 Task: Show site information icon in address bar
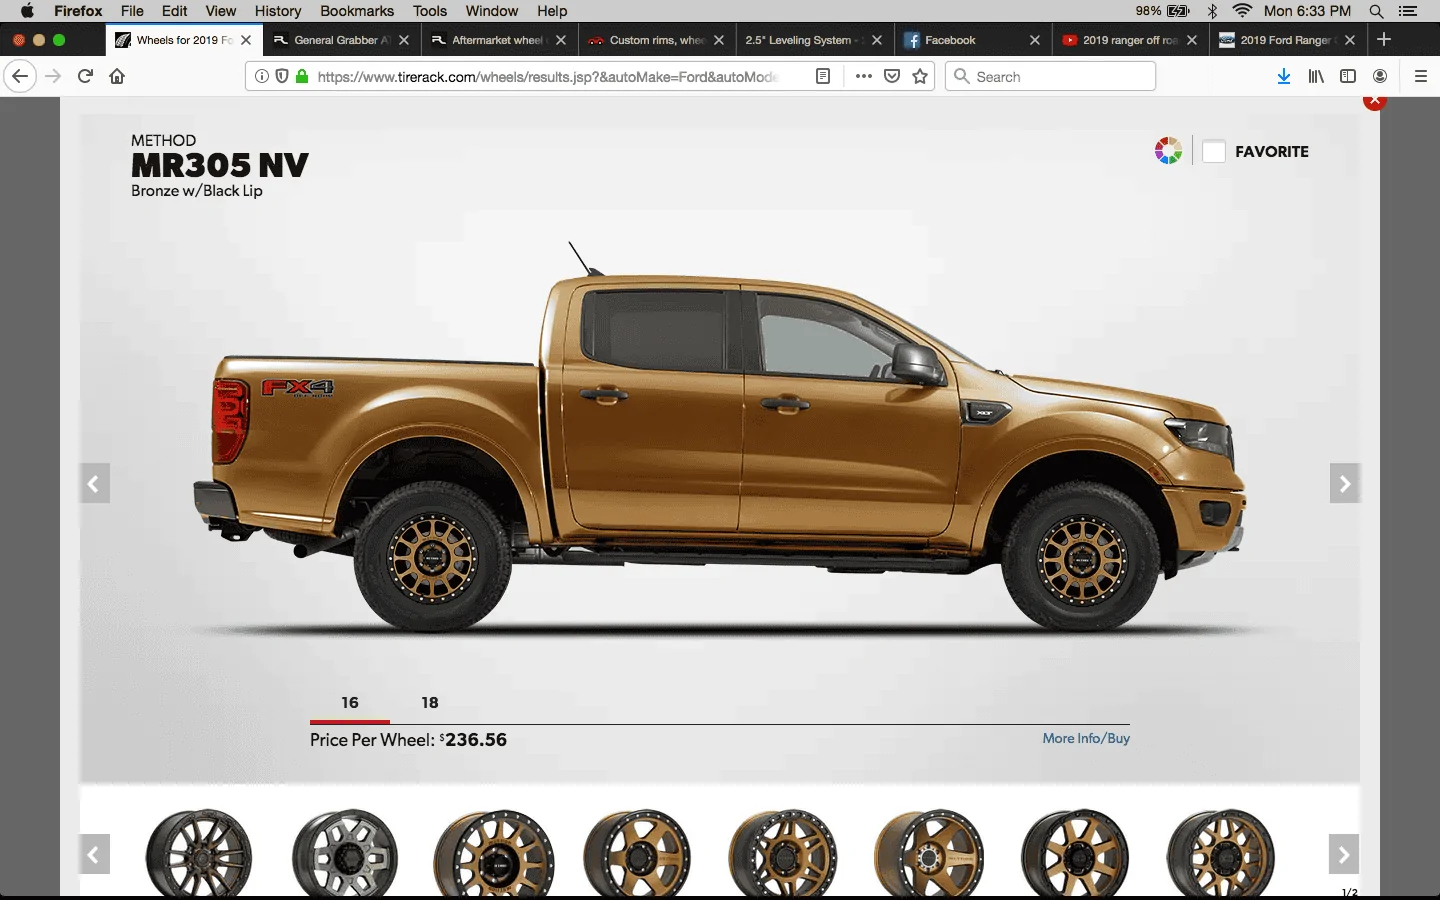click(262, 76)
